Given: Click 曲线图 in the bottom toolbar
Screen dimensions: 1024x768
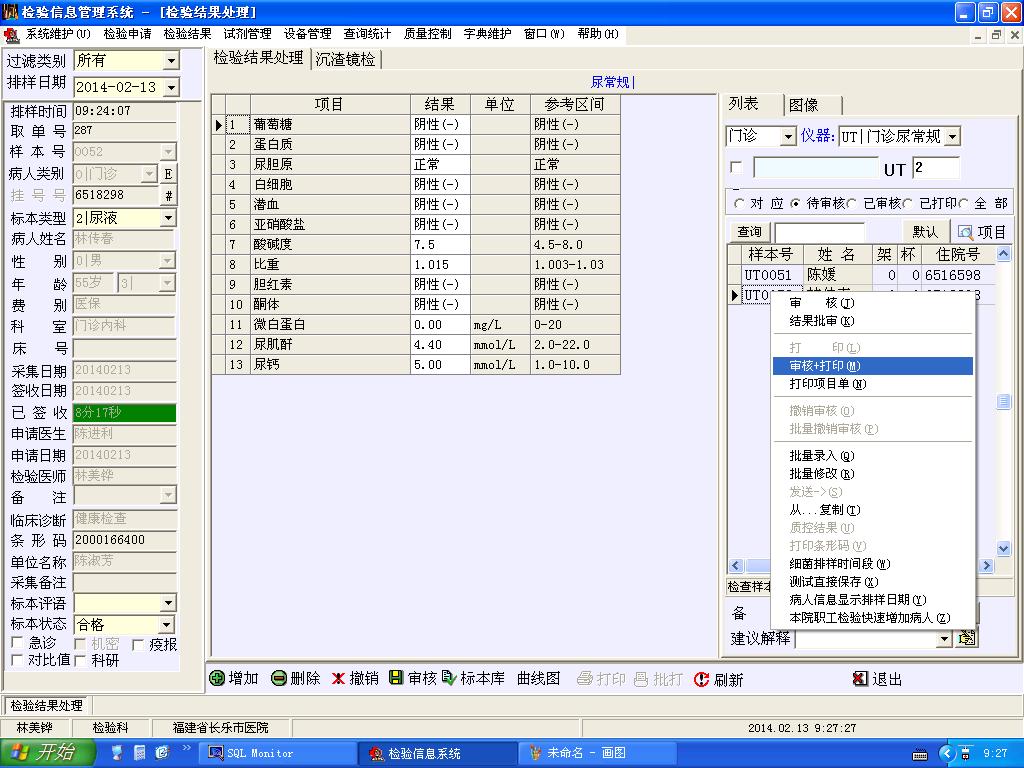Looking at the screenshot, I should coord(539,679).
